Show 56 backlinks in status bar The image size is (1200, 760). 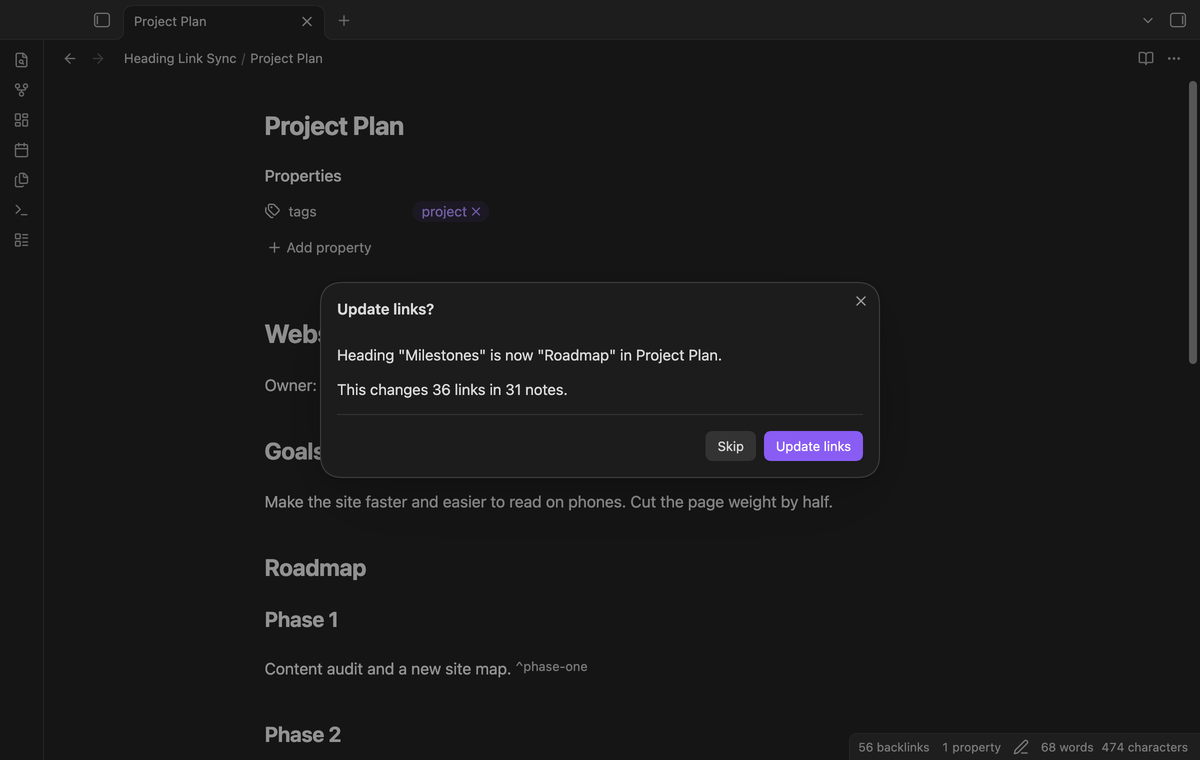(x=893, y=747)
